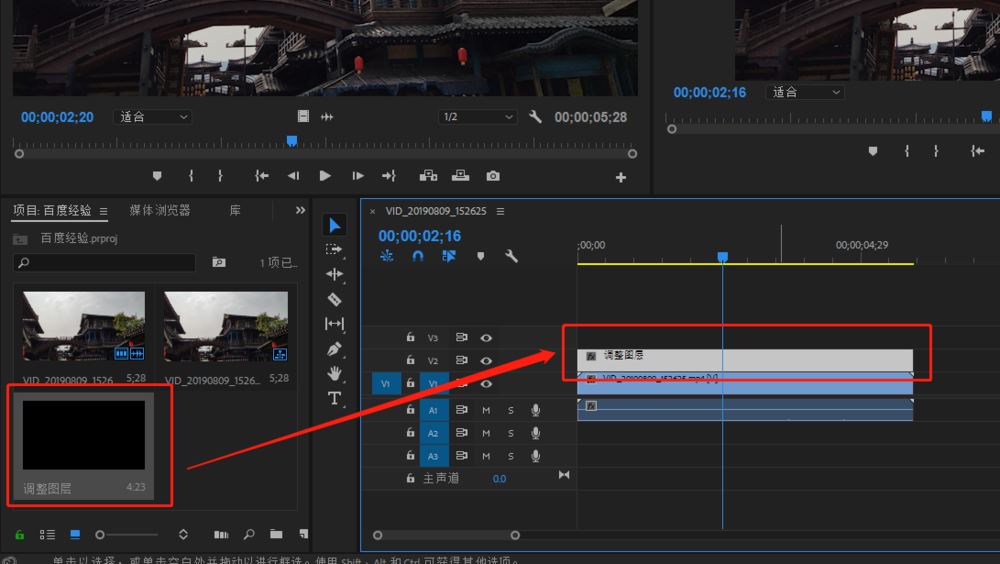Click the project thumbnail zoom slider
The image size is (1000, 564).
pos(100,535)
